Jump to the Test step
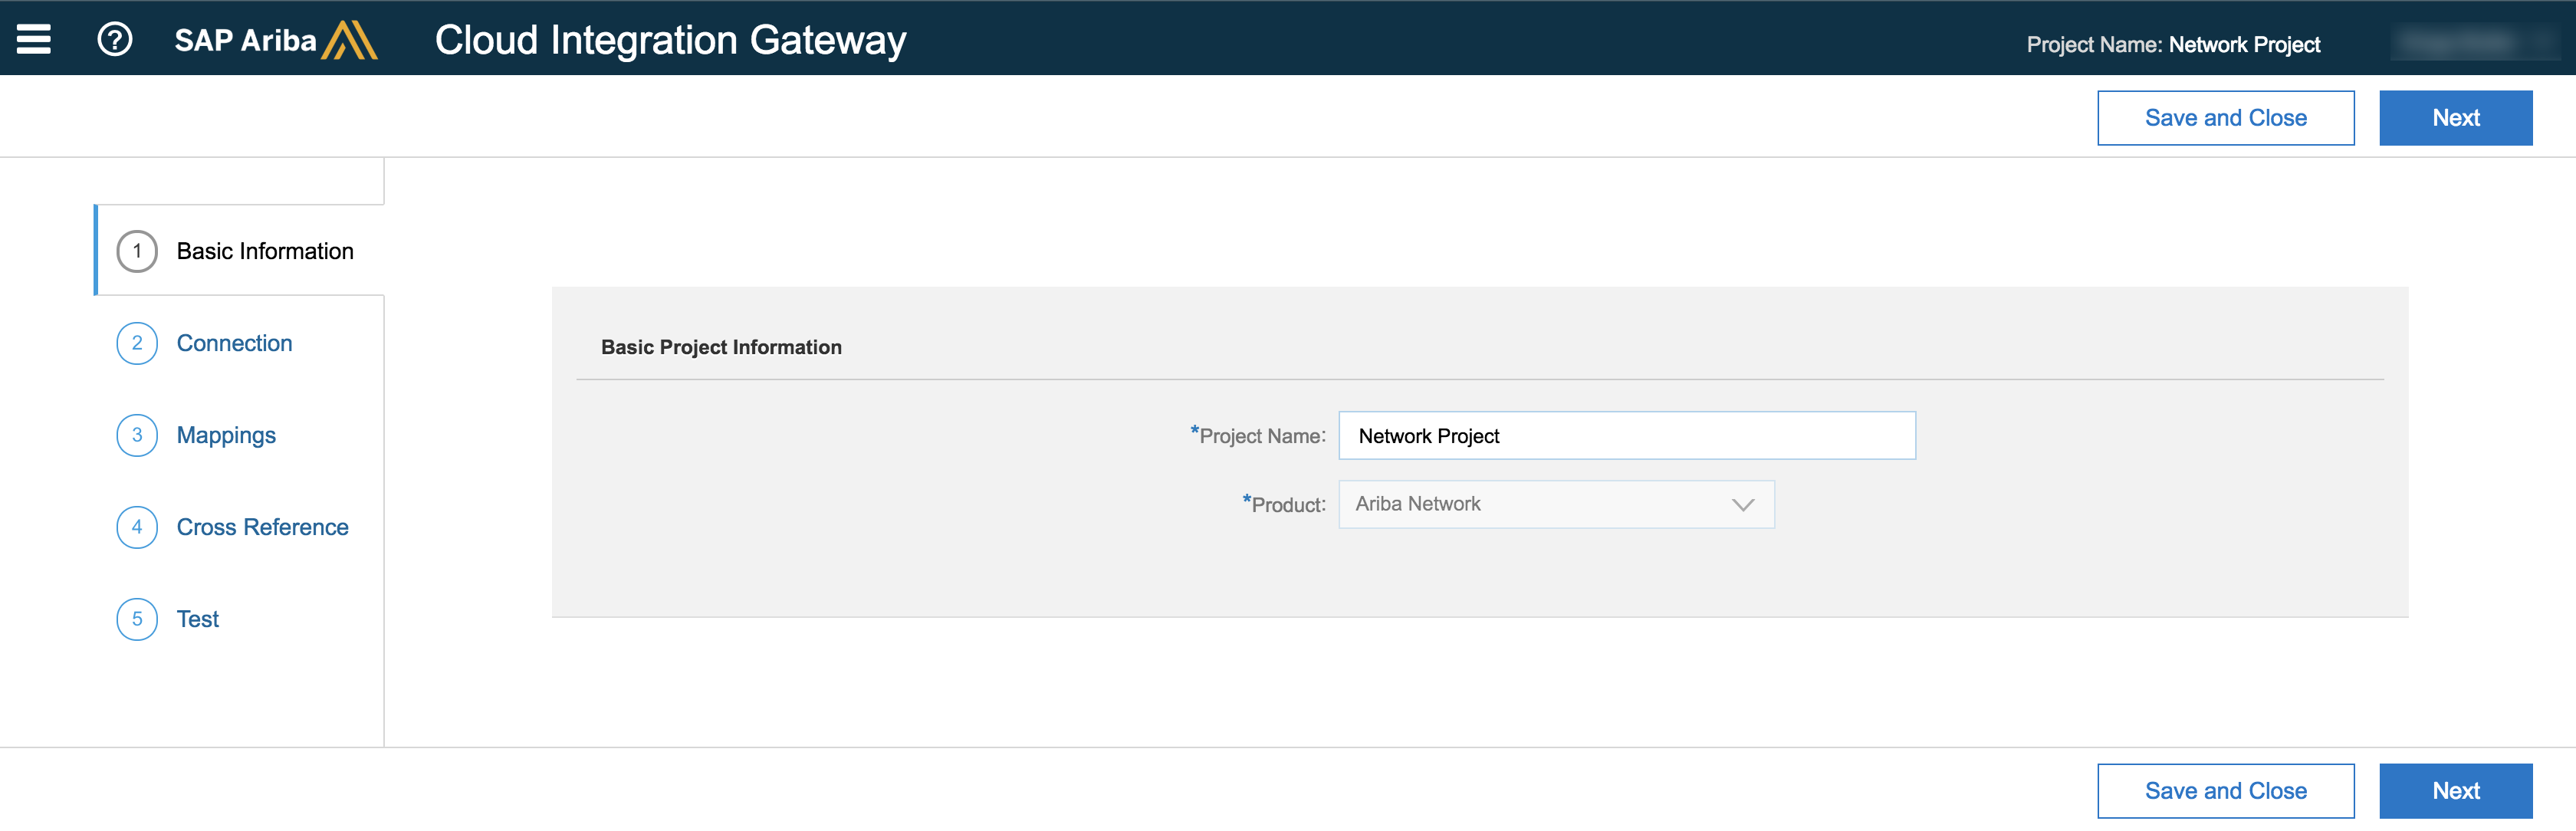The image size is (2576, 831). (198, 619)
